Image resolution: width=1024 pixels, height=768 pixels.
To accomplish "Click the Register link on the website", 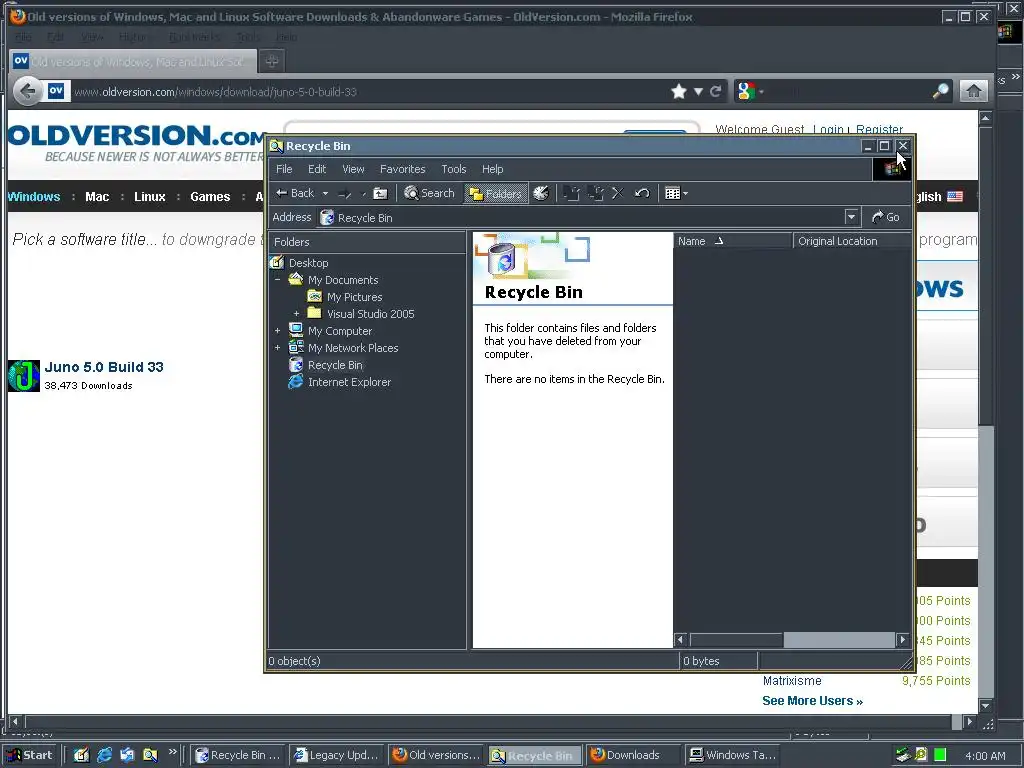I will [879, 129].
